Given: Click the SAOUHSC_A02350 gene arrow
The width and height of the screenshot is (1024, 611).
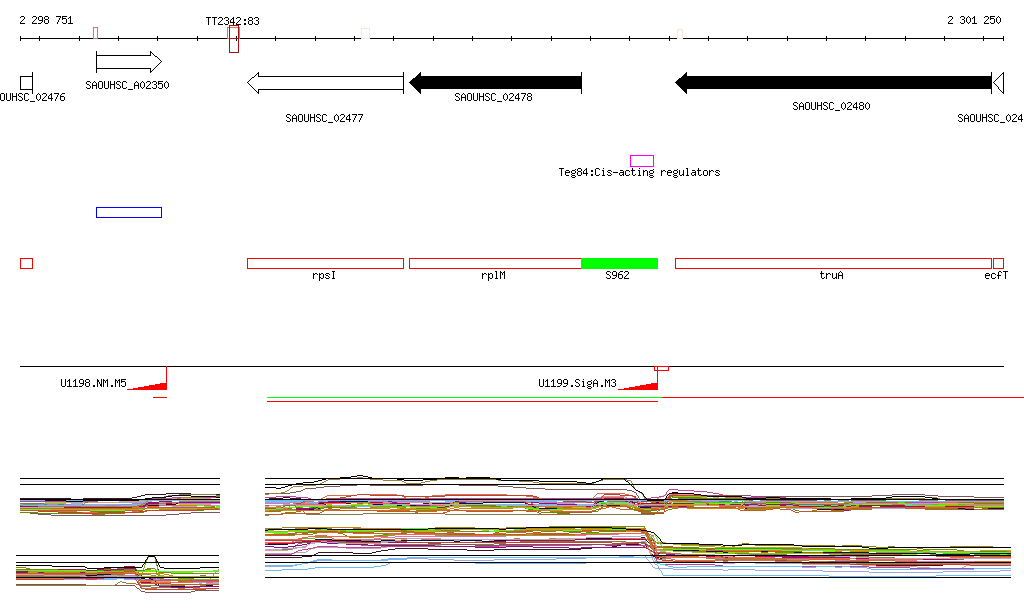Looking at the screenshot, I should pos(129,62).
